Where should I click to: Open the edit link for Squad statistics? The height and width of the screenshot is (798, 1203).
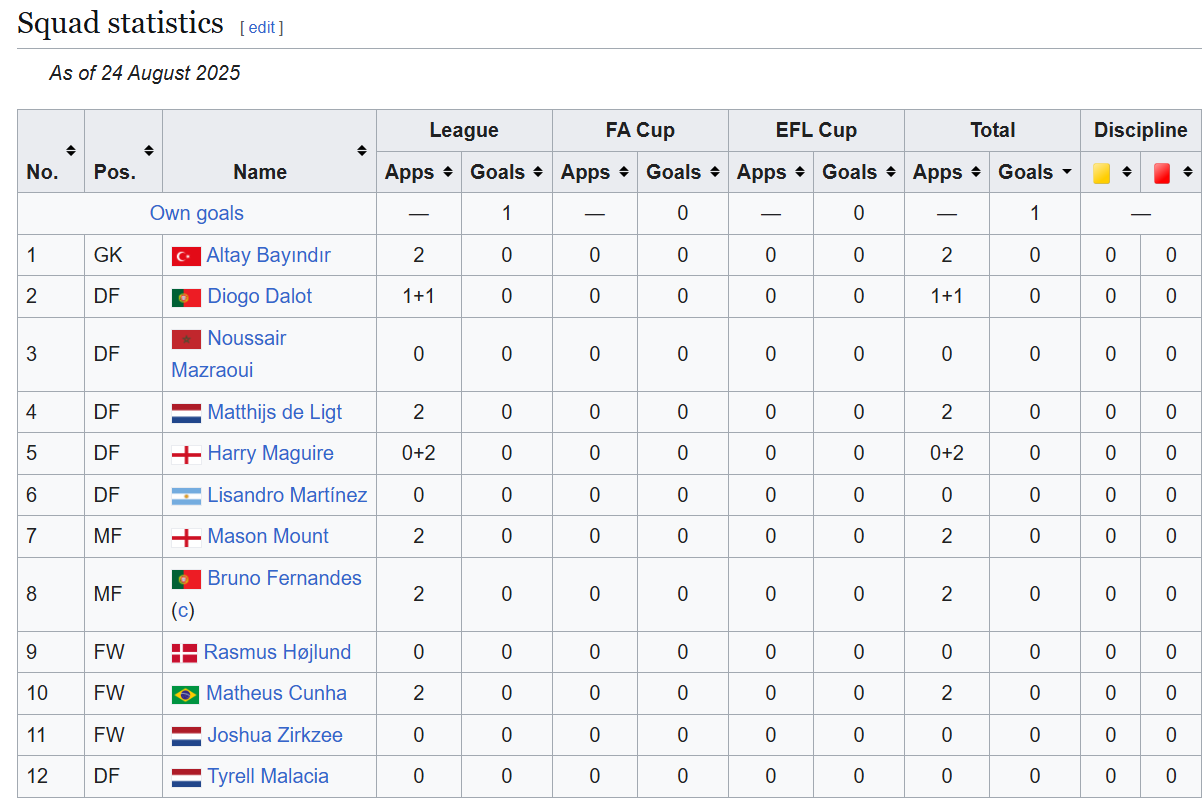pyautogui.click(x=261, y=28)
